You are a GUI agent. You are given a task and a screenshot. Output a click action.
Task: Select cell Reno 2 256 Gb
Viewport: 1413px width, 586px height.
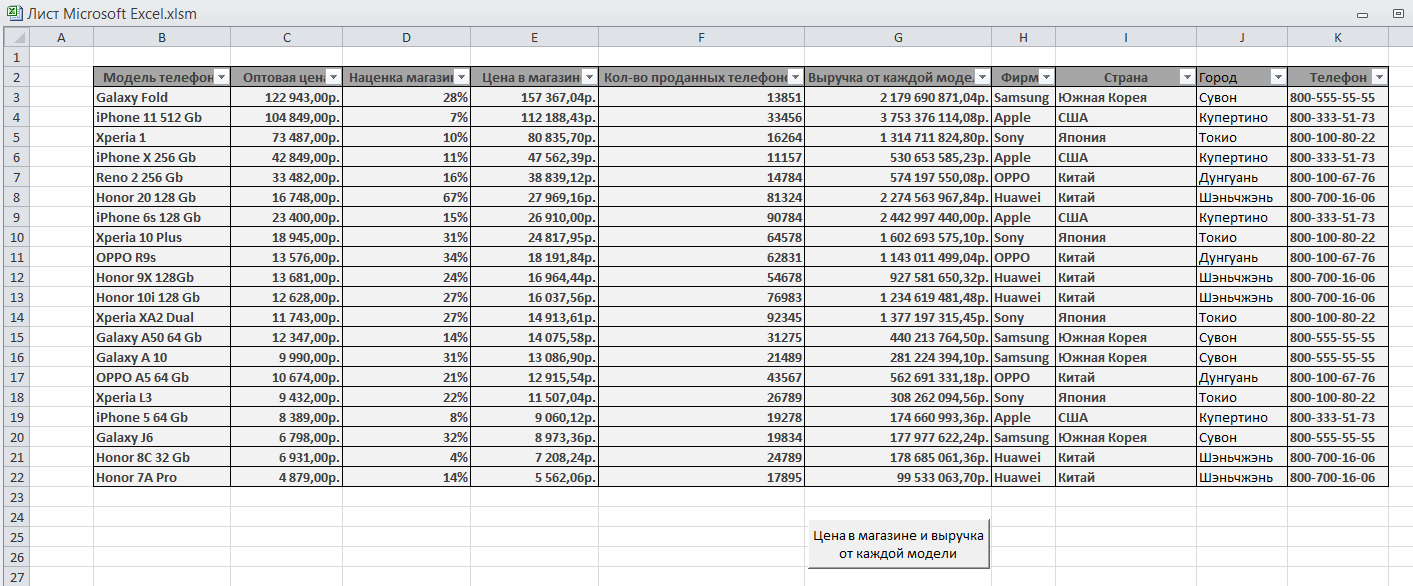coord(162,177)
